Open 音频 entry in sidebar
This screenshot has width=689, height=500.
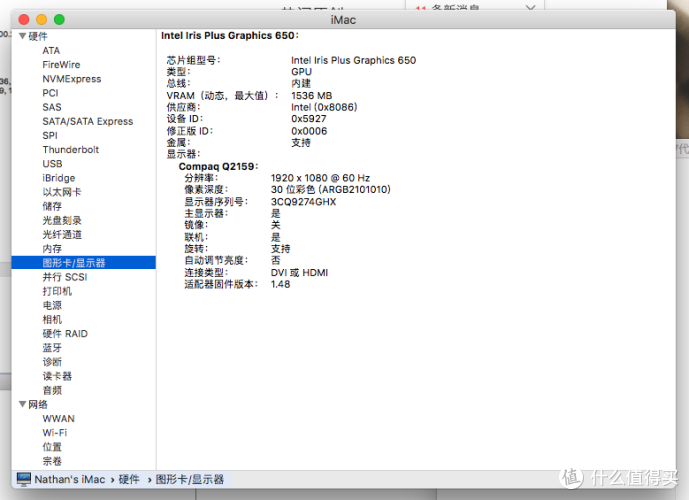(52, 390)
